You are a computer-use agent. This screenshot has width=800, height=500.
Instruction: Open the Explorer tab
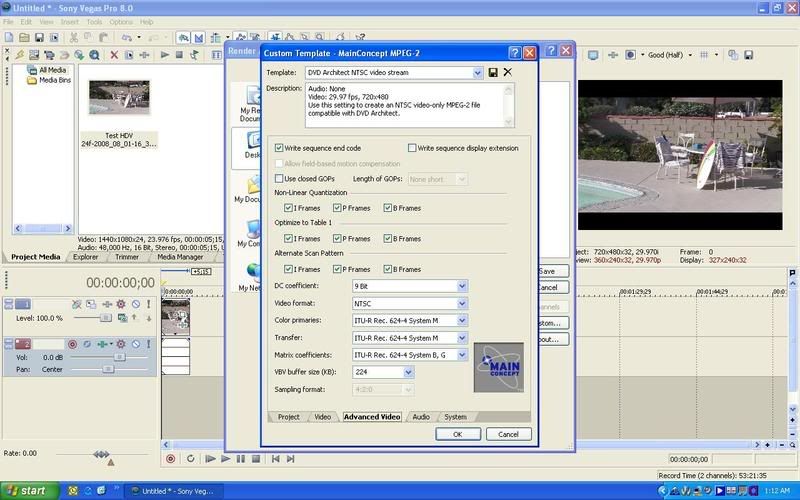tap(85, 257)
